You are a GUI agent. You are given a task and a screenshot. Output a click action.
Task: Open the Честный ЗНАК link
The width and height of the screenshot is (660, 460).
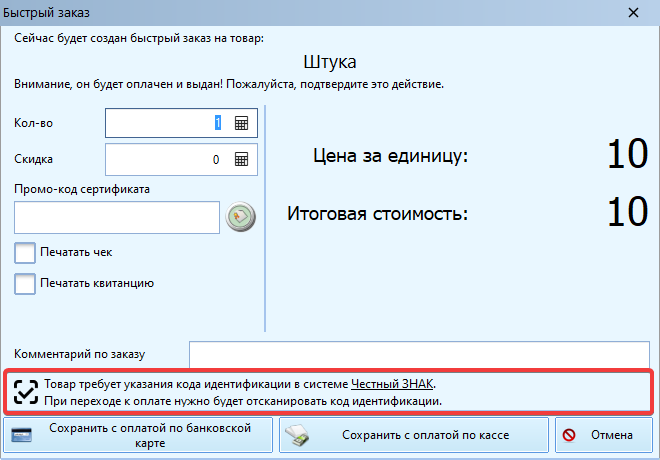point(393,383)
